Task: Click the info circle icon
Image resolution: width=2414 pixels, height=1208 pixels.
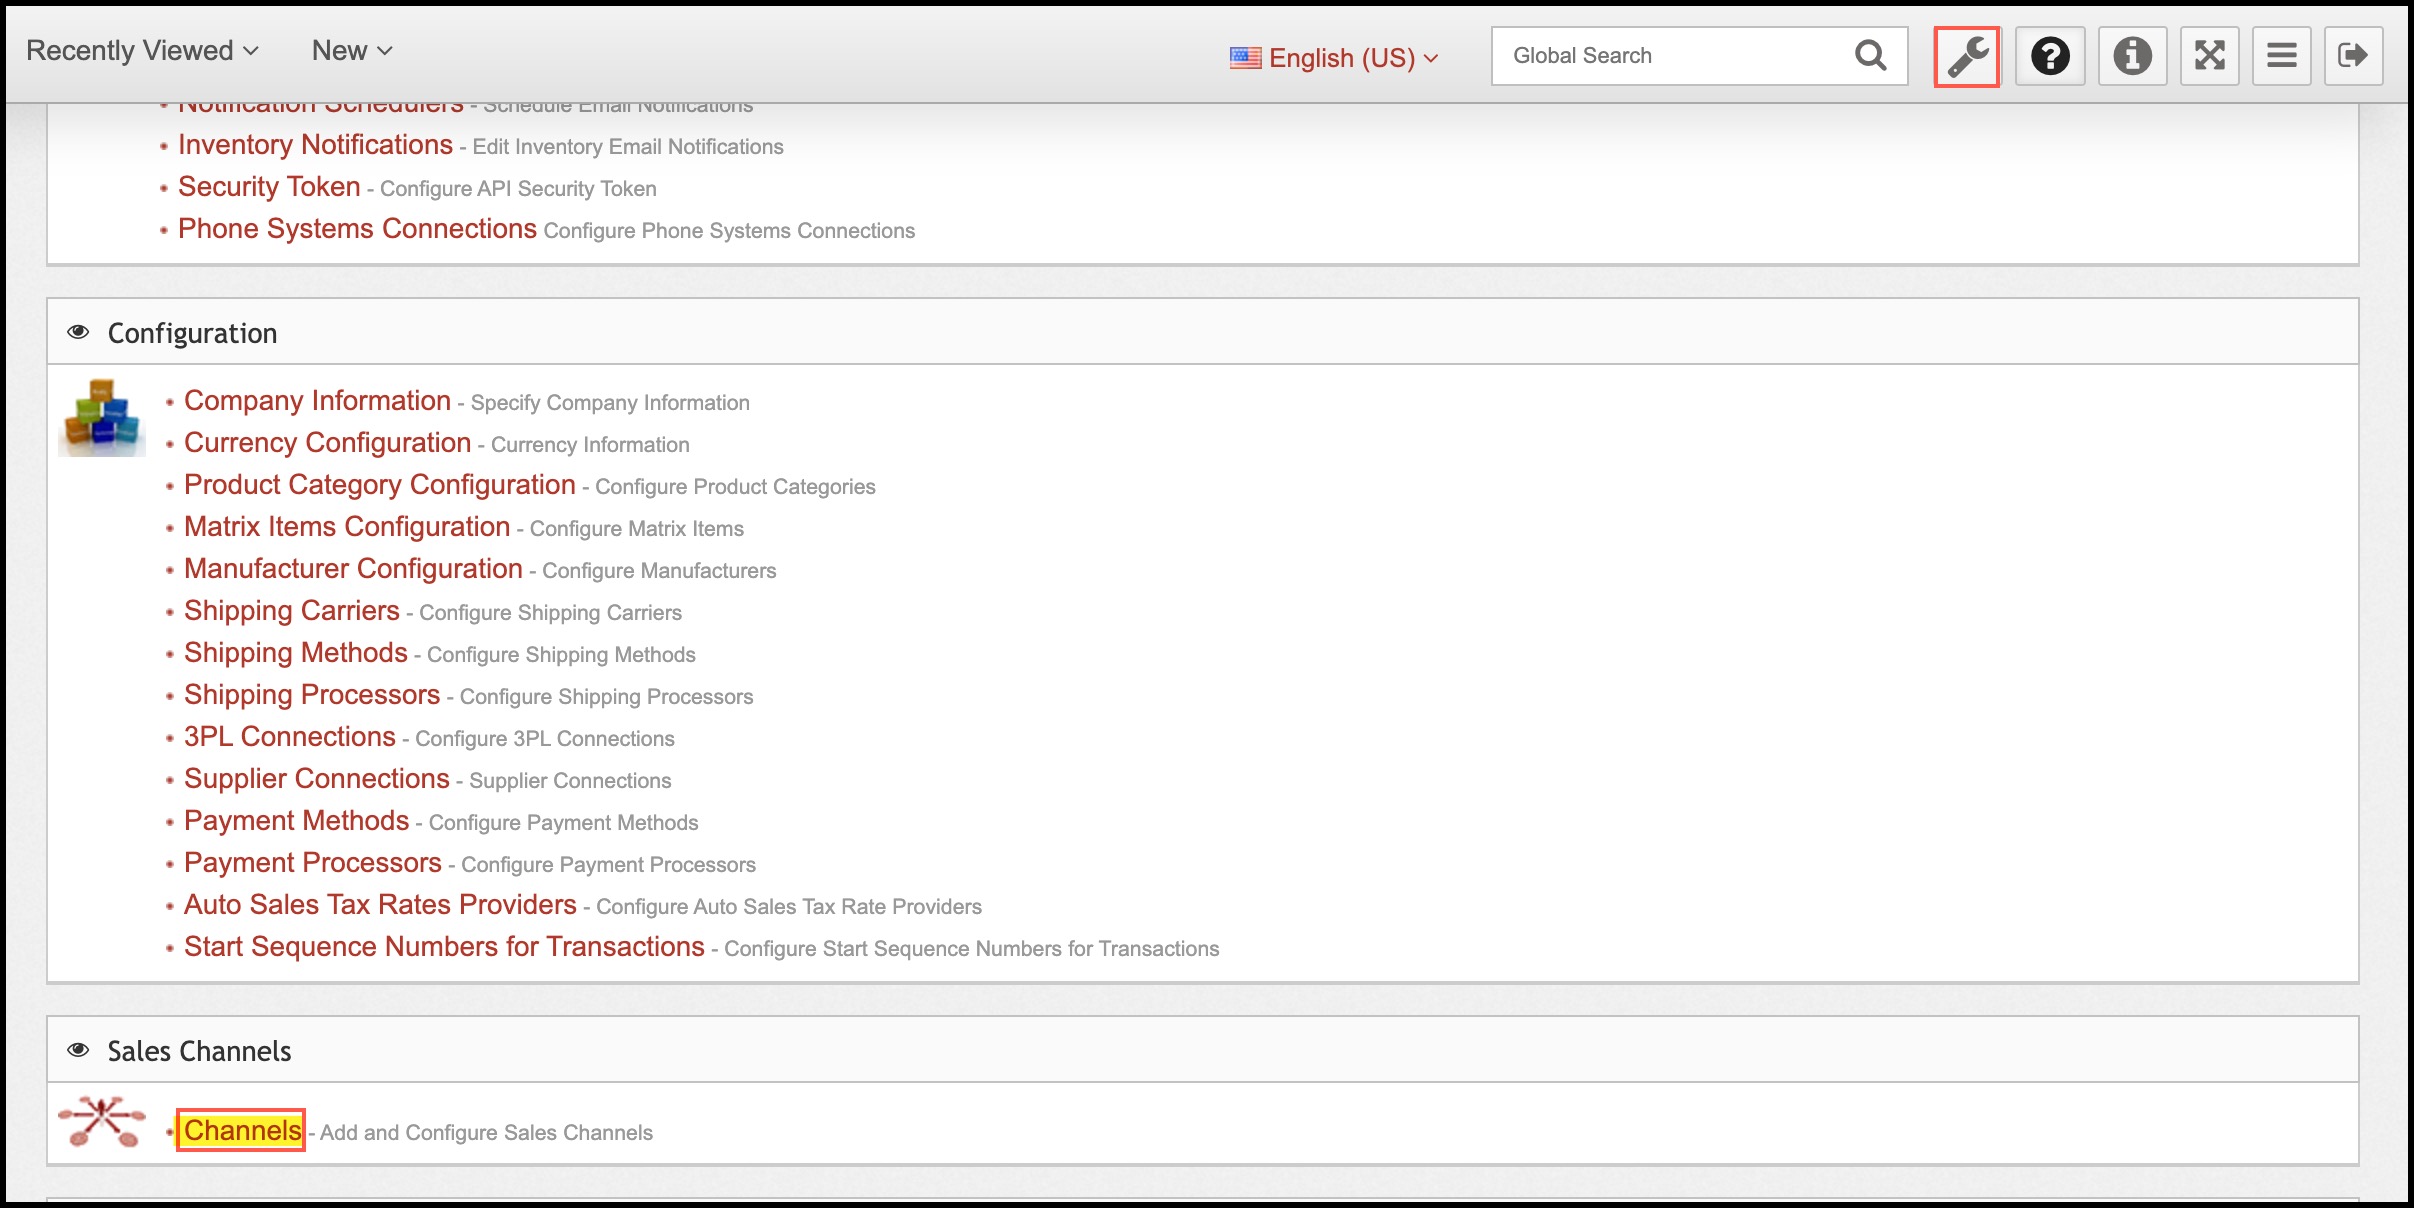Action: (2131, 56)
